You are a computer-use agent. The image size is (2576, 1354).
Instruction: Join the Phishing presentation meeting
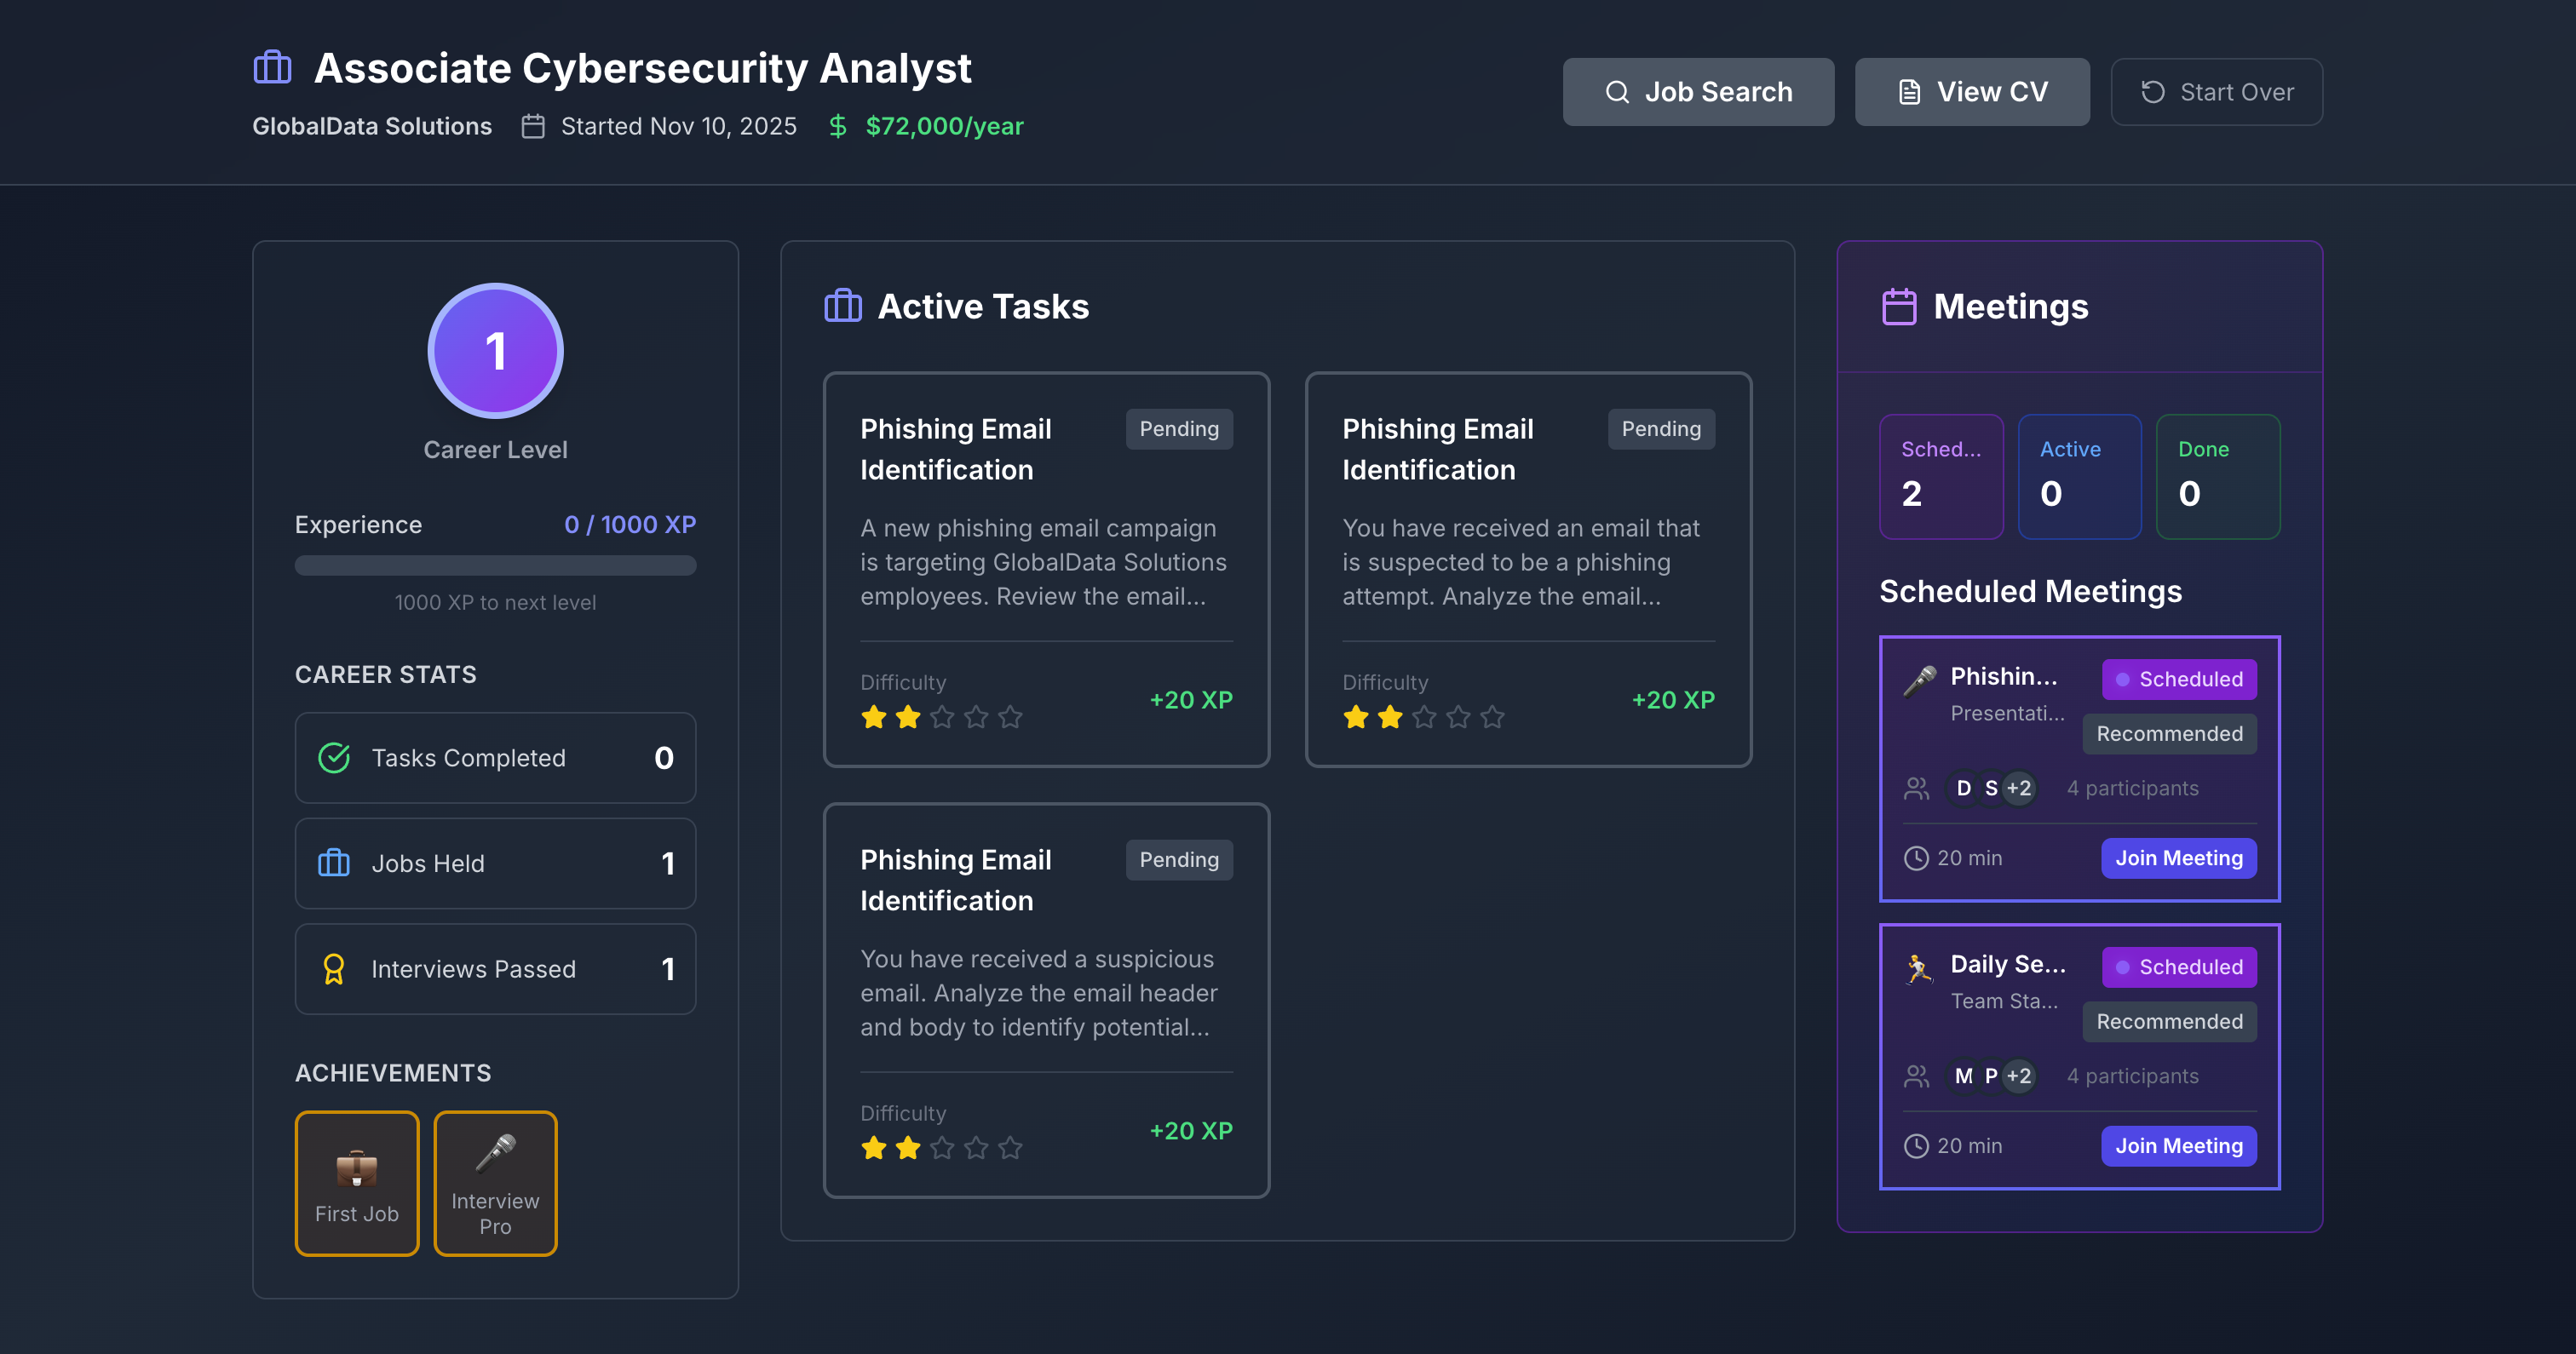click(2178, 858)
